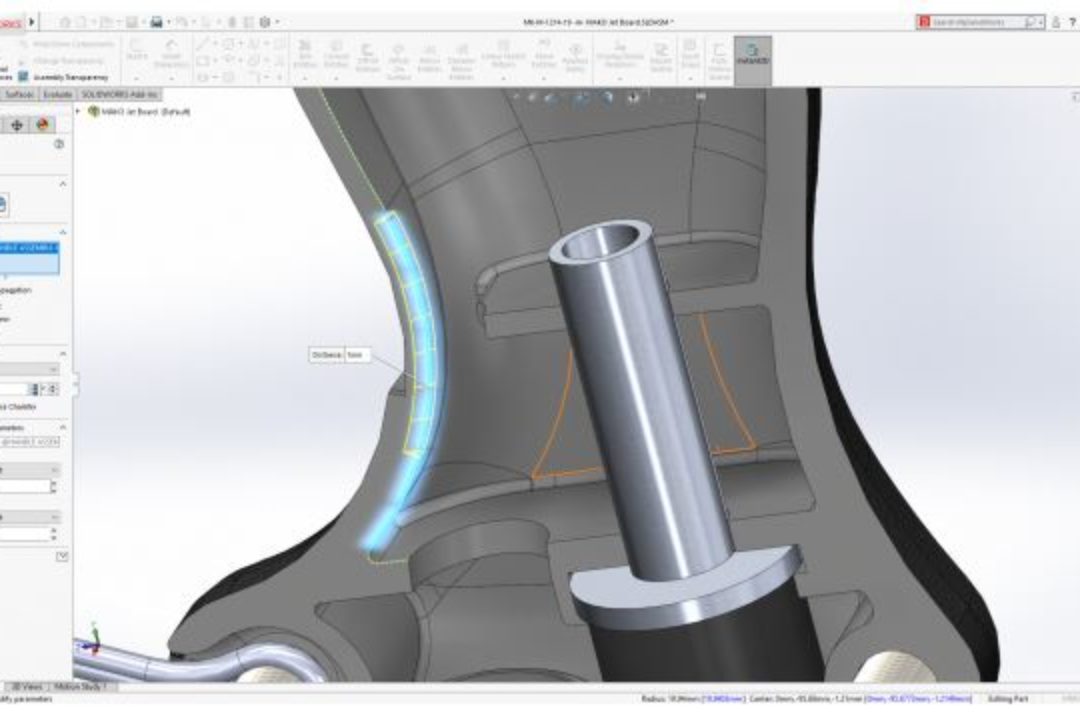1080x720 pixels.
Task: Open the 3D Views tab
Action: coord(28,687)
